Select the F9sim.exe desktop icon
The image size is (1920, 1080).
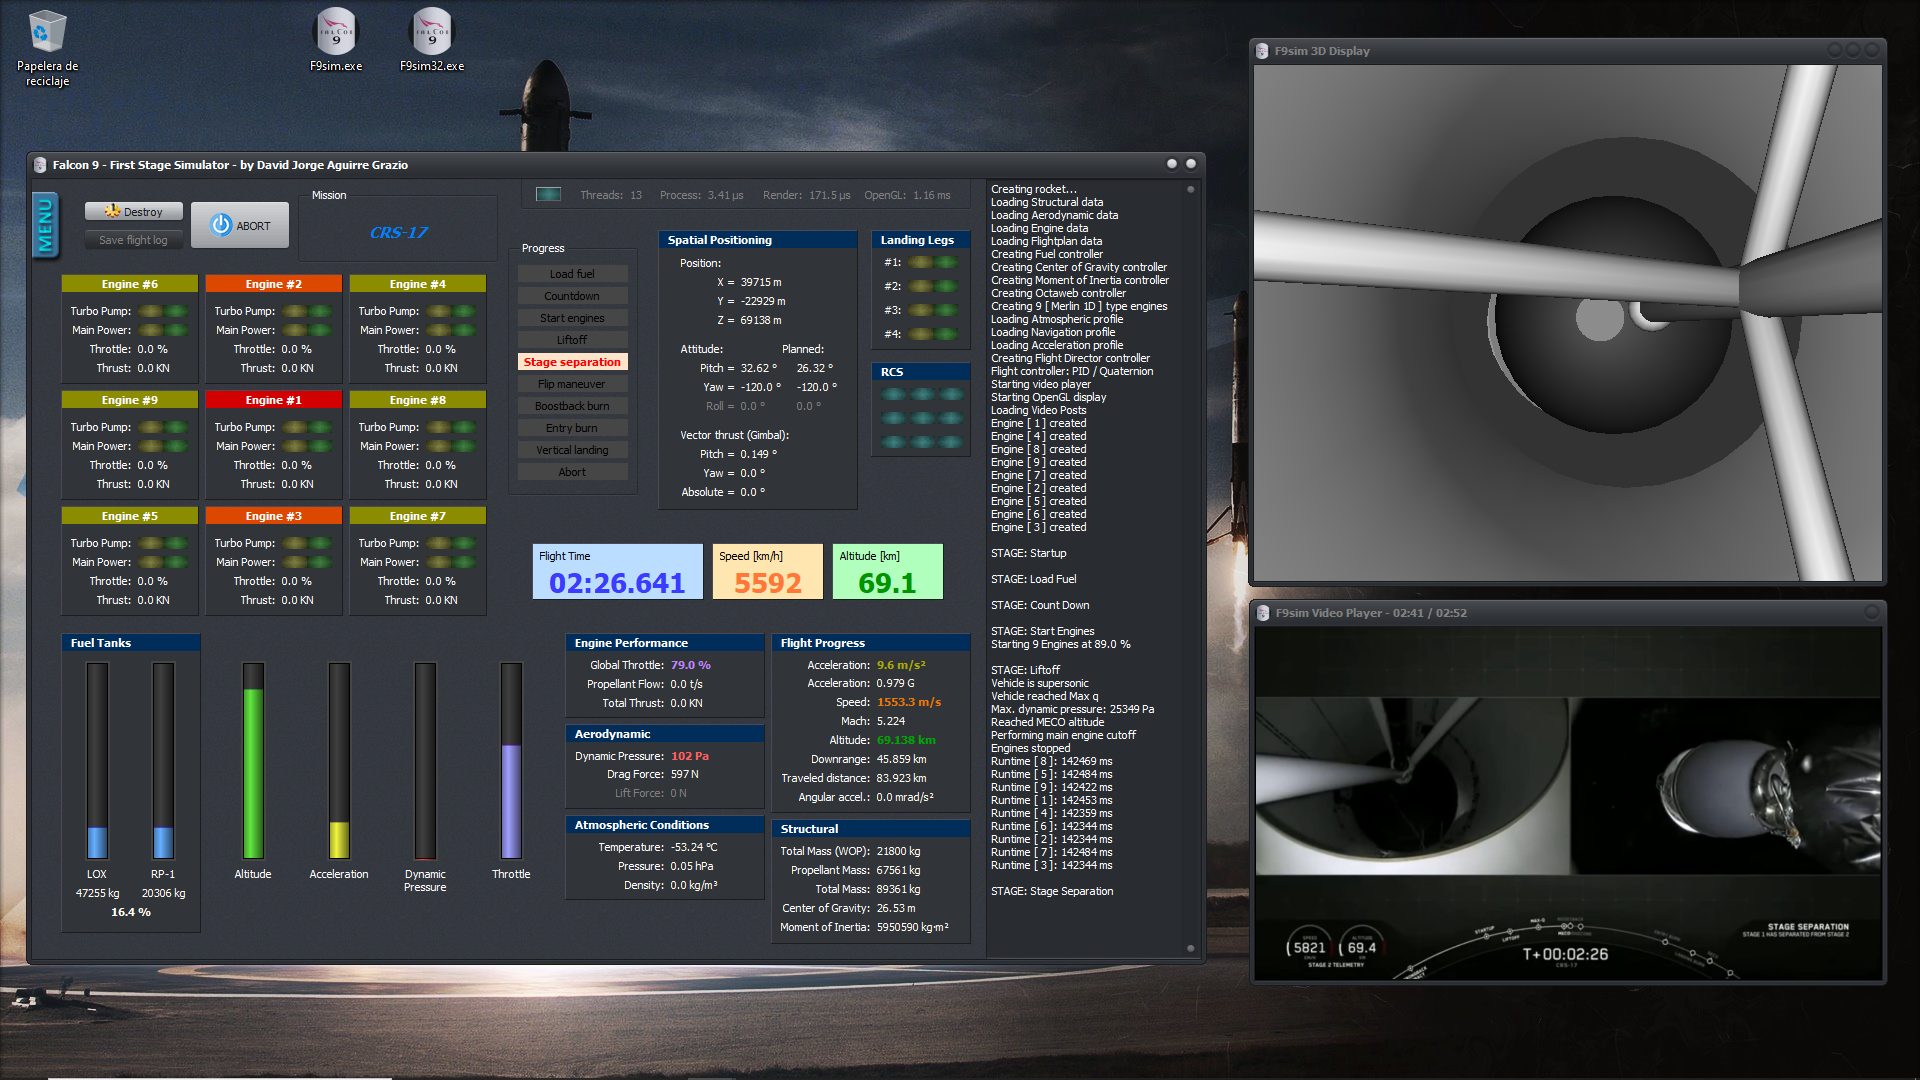tap(336, 40)
